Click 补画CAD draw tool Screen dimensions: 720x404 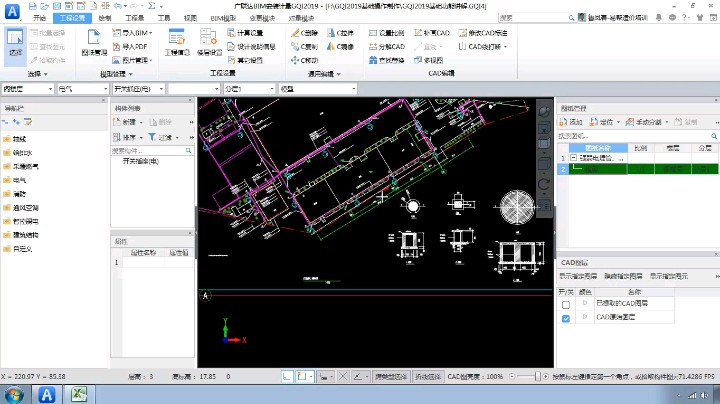432,33
